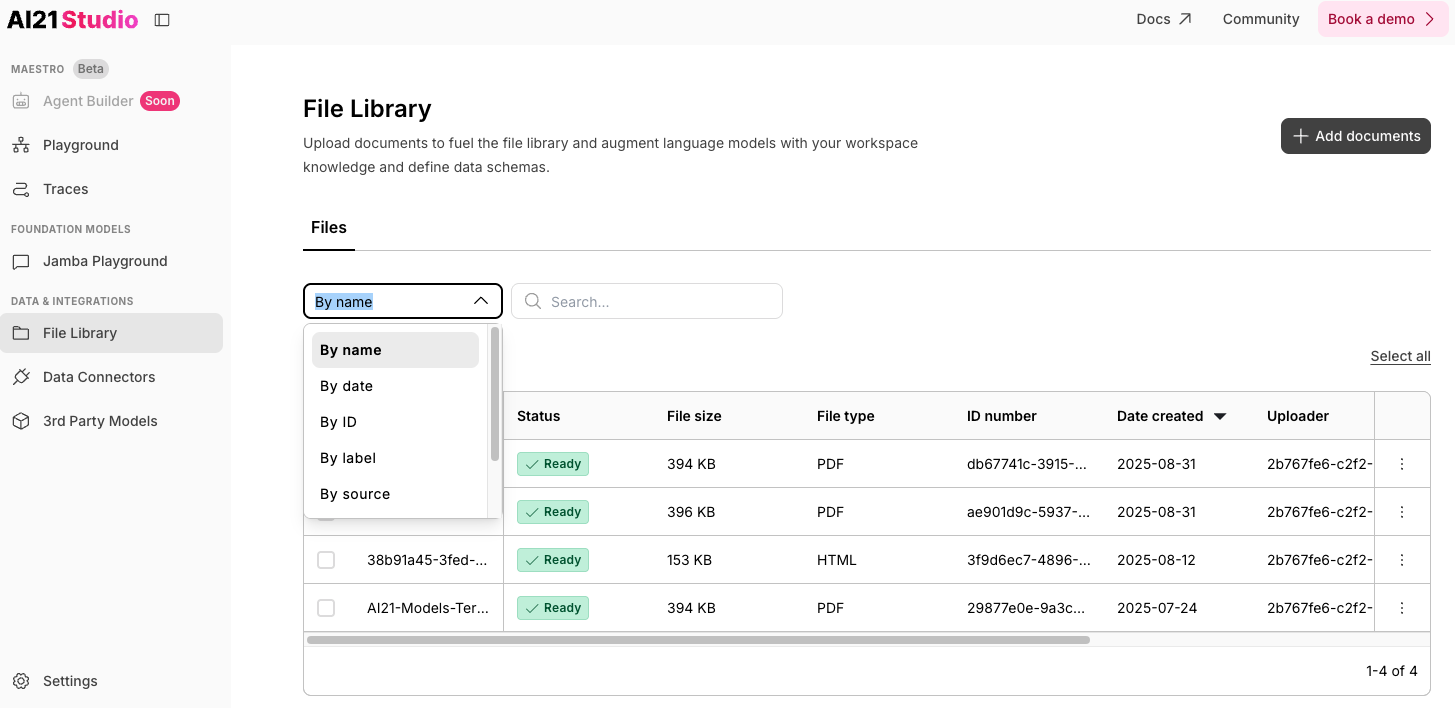Image resolution: width=1455 pixels, height=708 pixels.
Task: Click the Soon badge on Agent Builder
Action: pos(160,101)
